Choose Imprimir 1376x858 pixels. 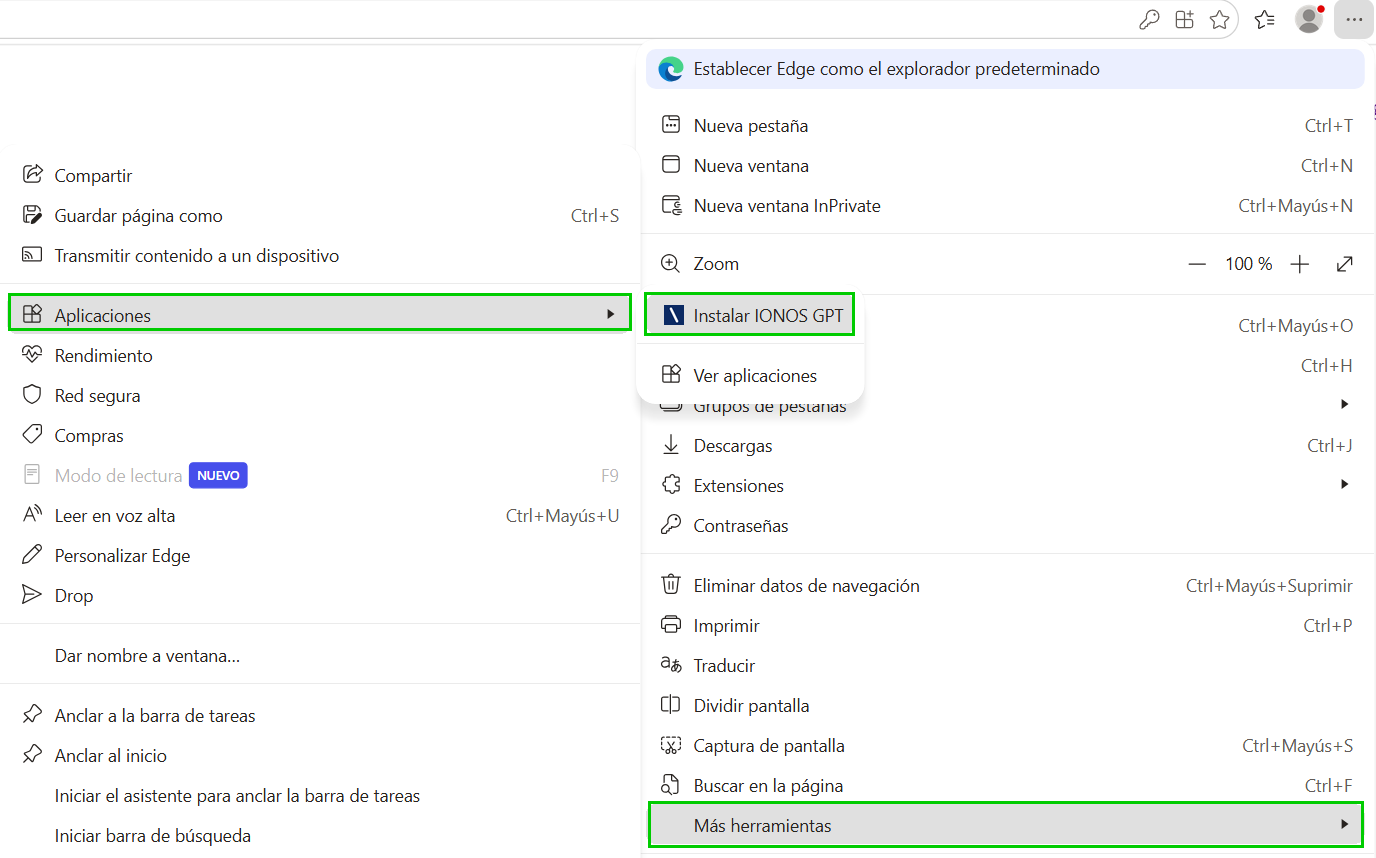(x=1005, y=626)
